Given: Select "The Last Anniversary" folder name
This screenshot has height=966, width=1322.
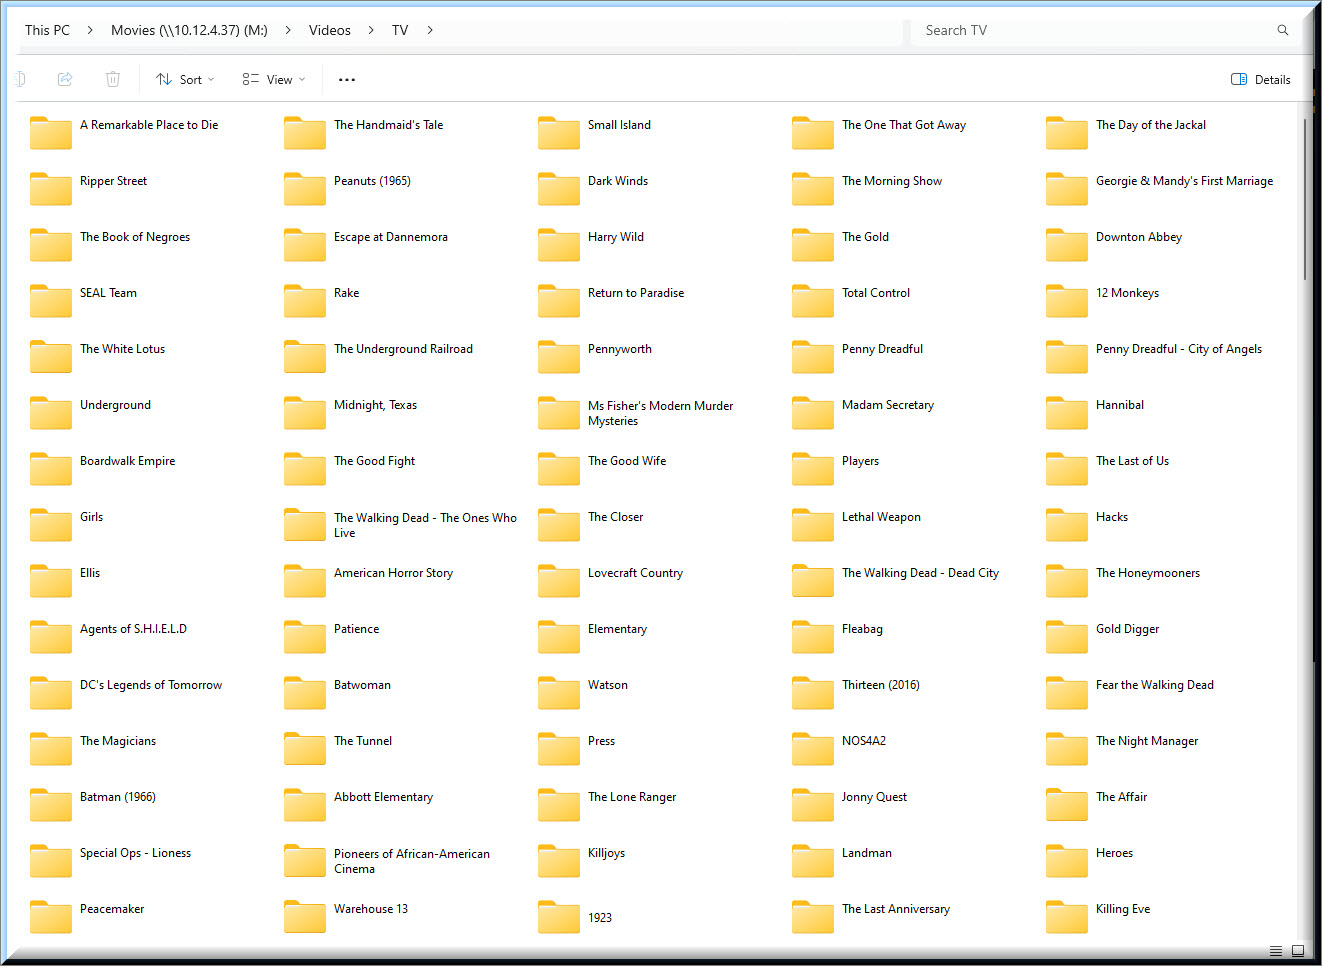Looking at the screenshot, I should coord(896,909).
